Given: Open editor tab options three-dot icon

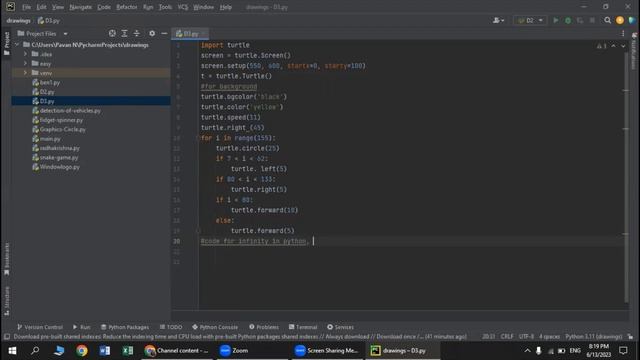Looking at the screenshot, I should click(623, 33).
